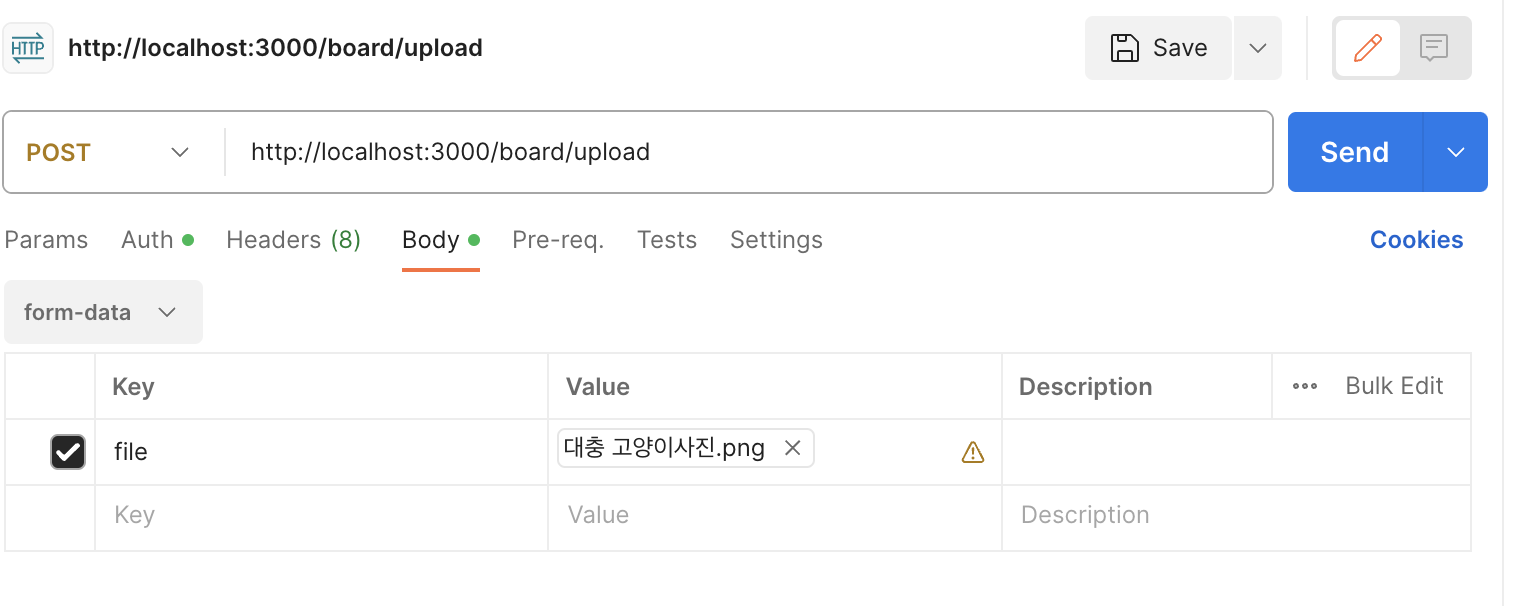Expand the Save options dropdown arrow
1532x606 pixels.
coord(1258,48)
